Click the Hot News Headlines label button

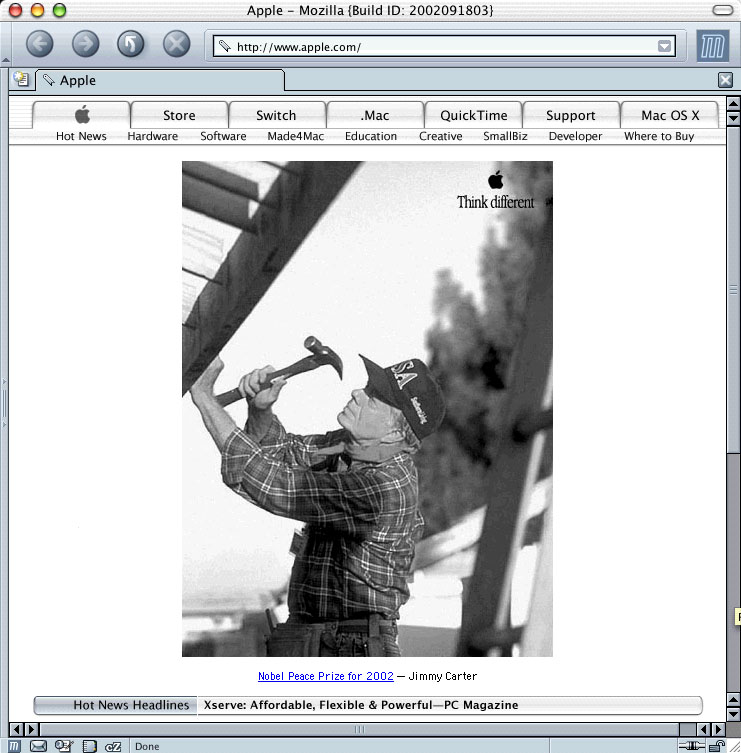[116, 705]
